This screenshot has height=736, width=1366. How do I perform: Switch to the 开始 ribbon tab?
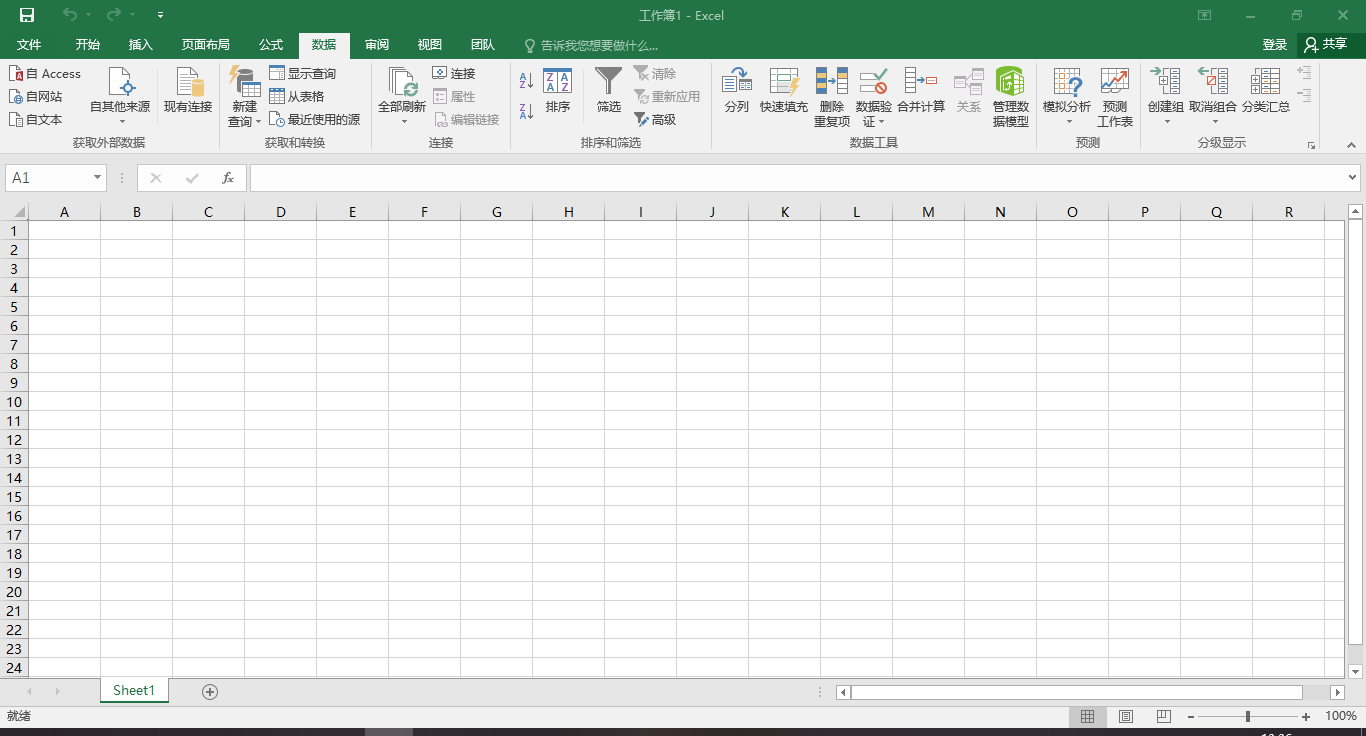click(x=87, y=44)
